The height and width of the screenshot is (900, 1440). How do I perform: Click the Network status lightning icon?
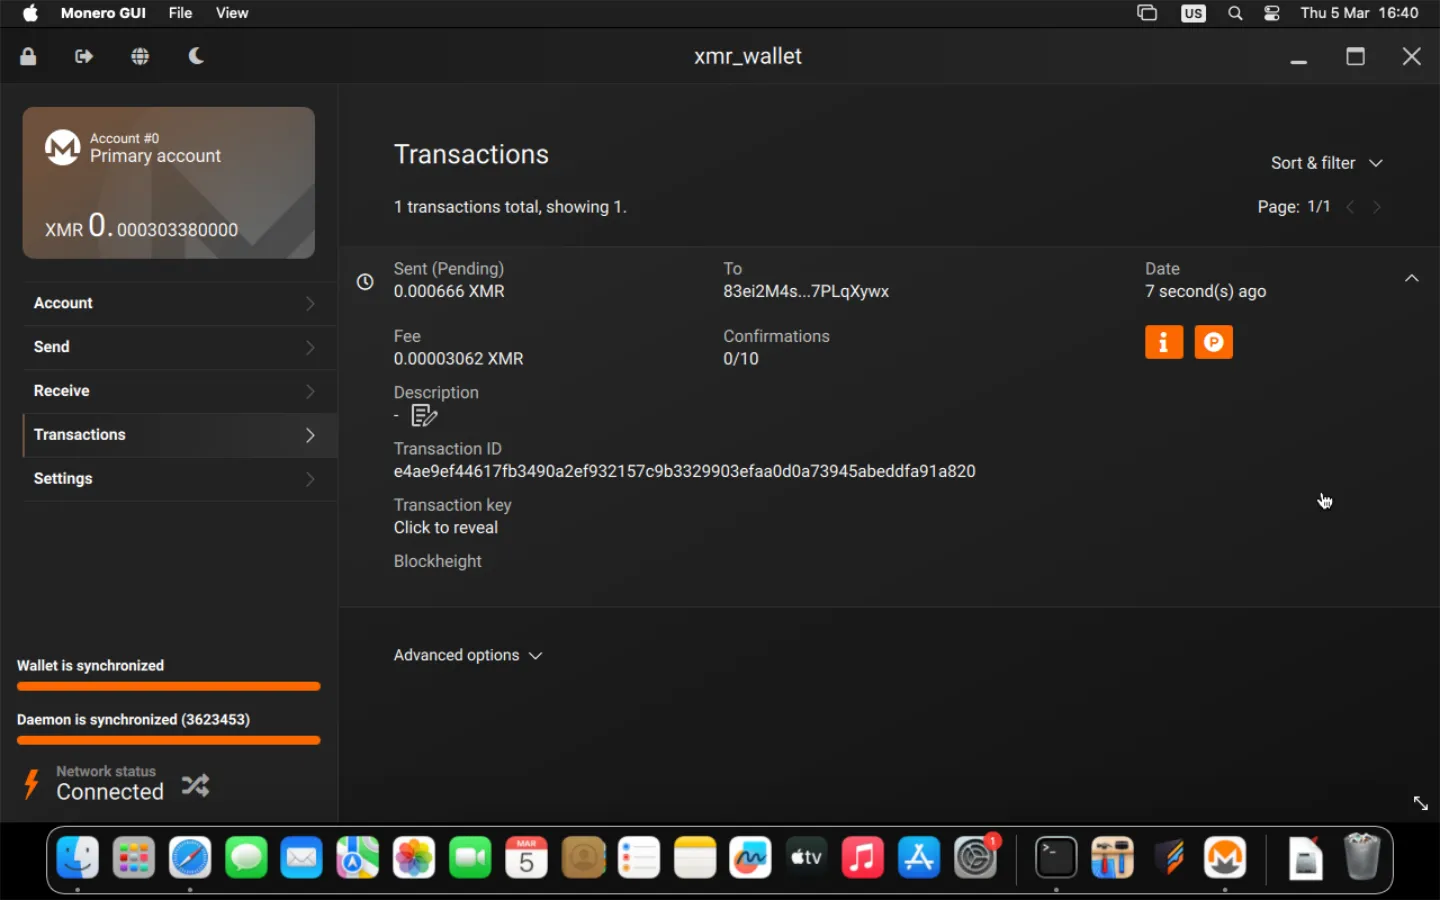click(31, 784)
